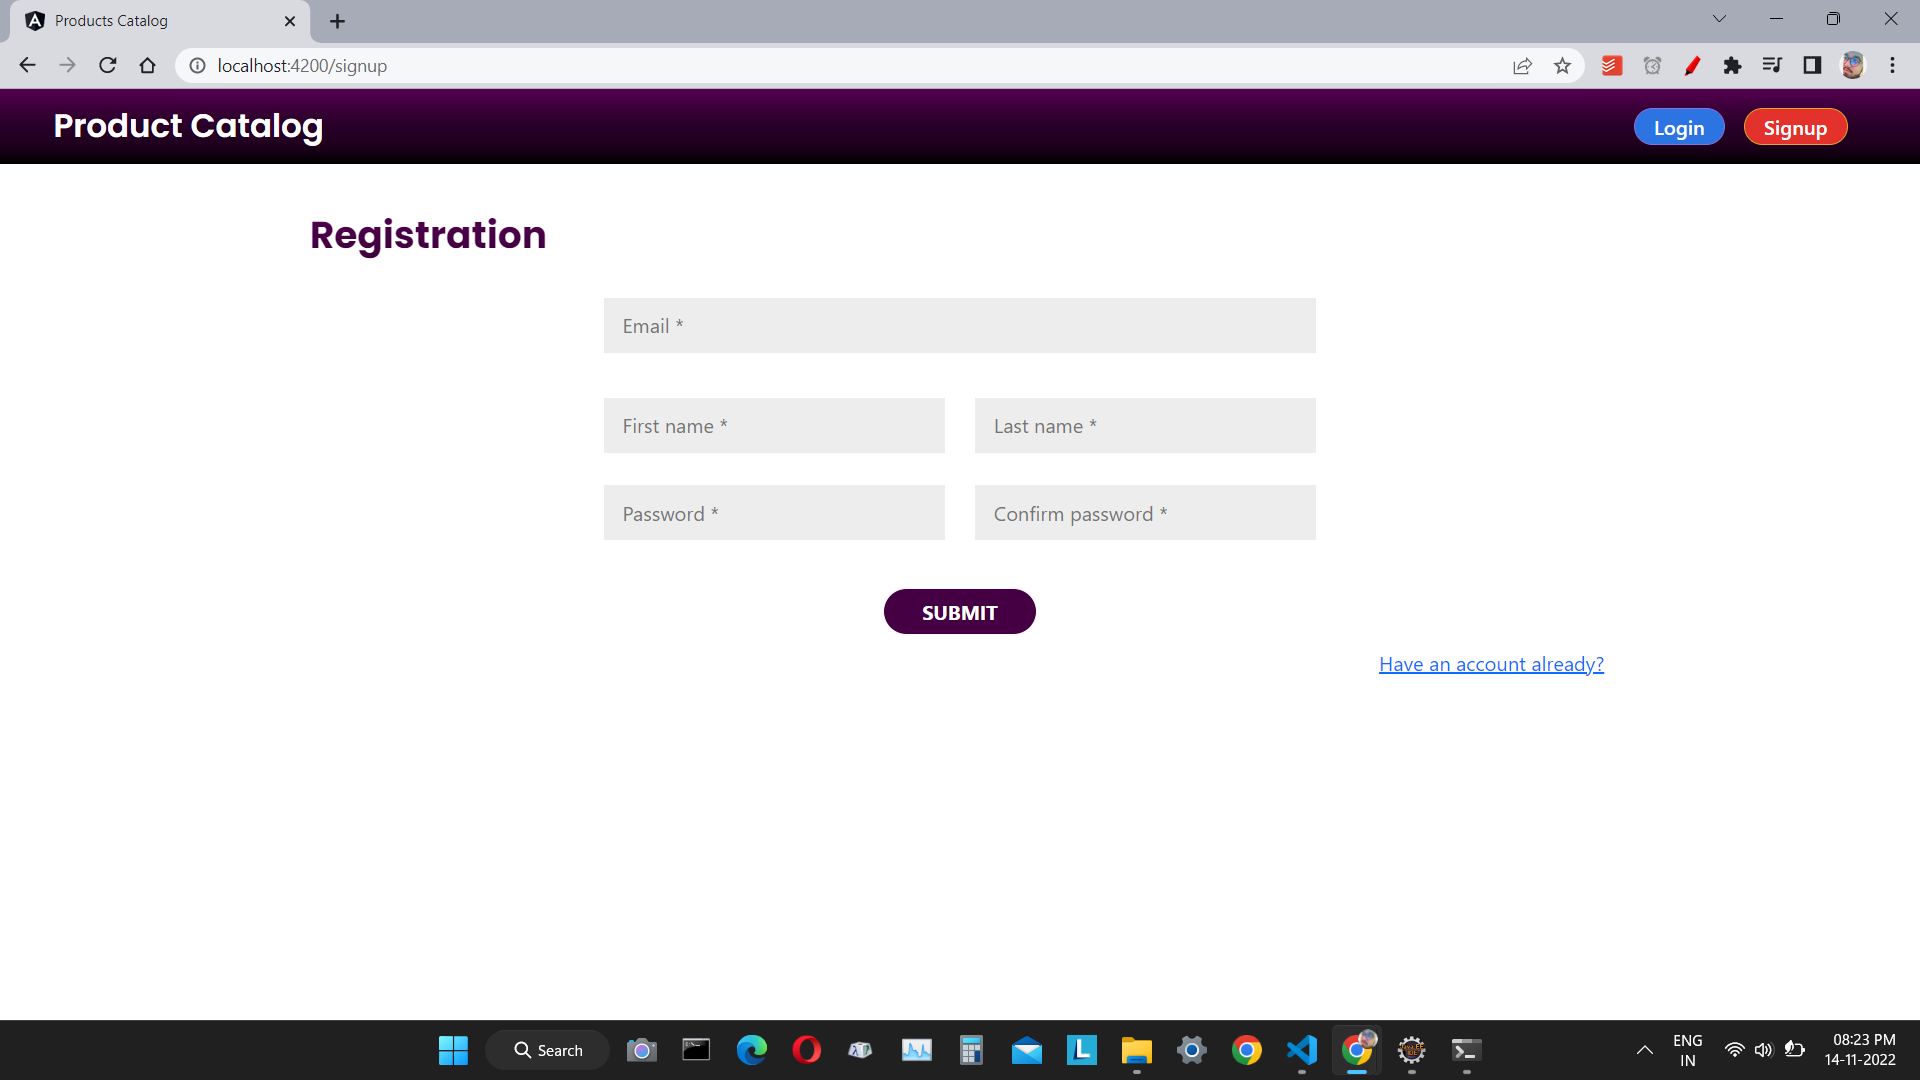Open Chrome three-dot menu

coord(1892,66)
